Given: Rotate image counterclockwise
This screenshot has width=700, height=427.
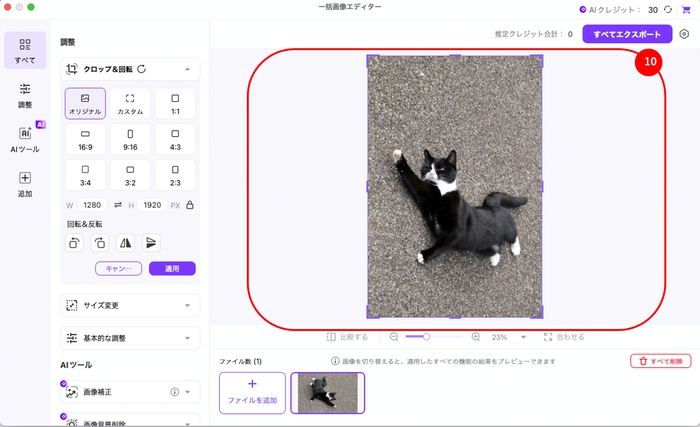Looking at the screenshot, I should (74, 243).
